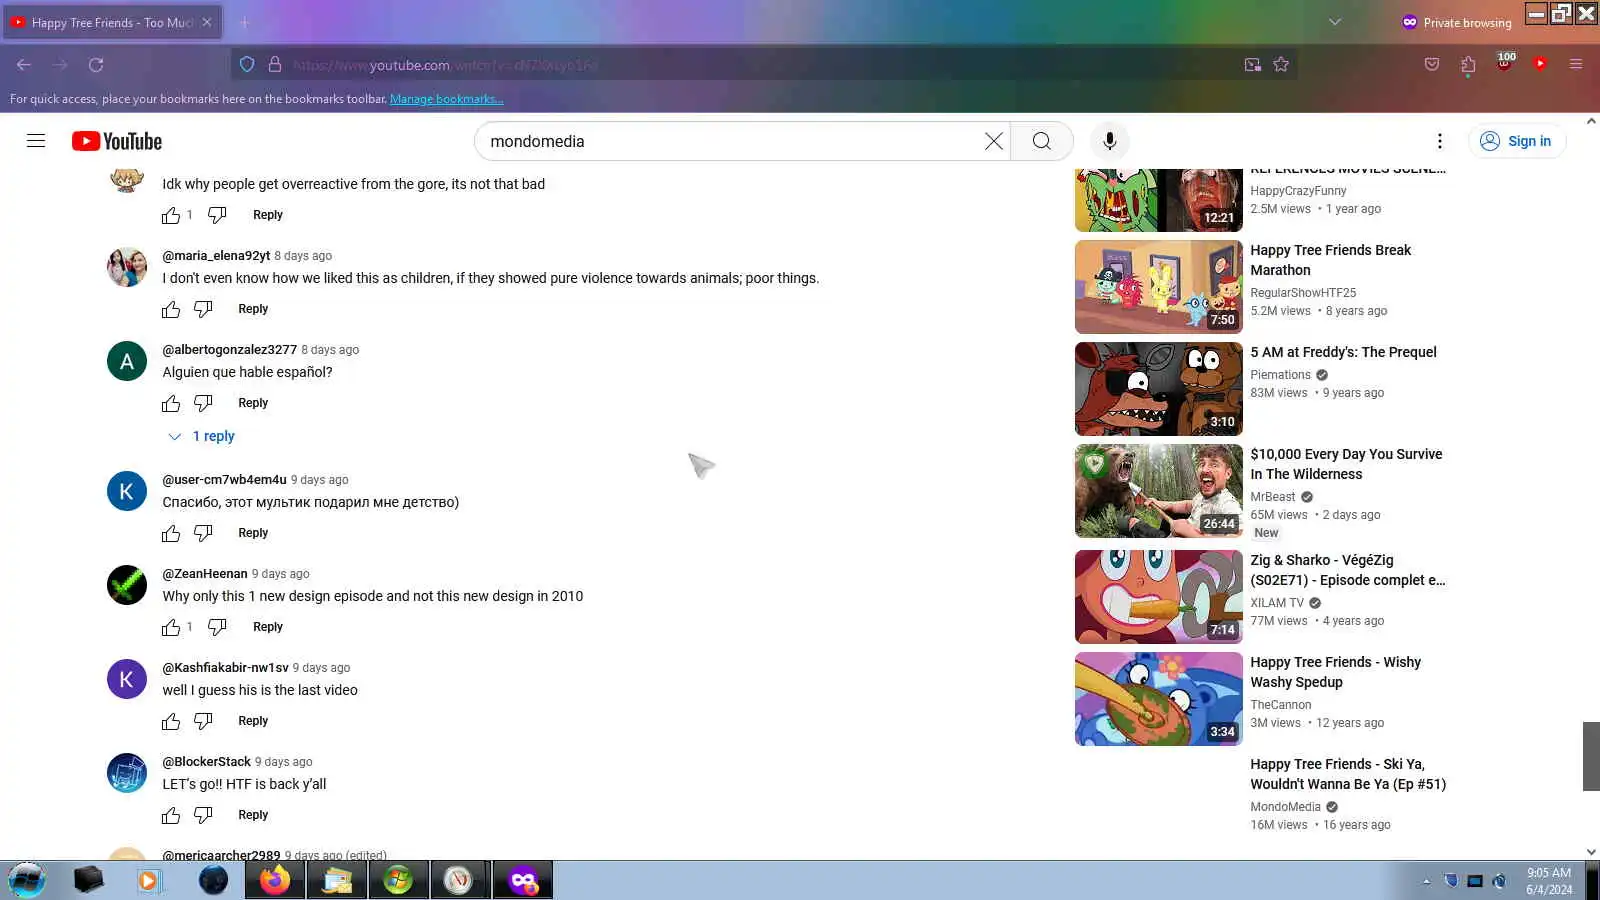The width and height of the screenshot is (1600, 900).
Task: Open the @BlockerStack channel link
Action: 207,762
